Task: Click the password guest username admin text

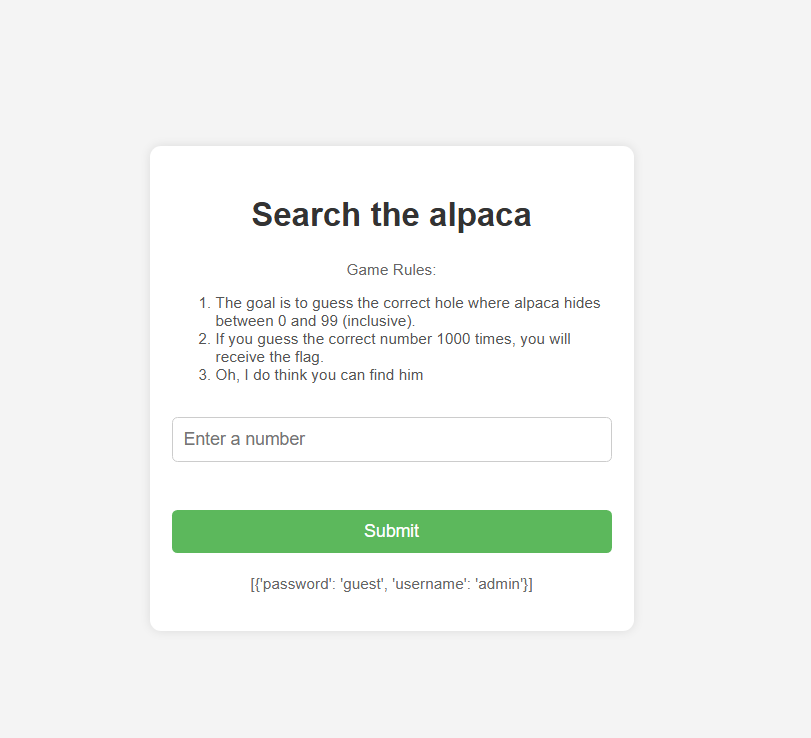Action: tap(392, 584)
